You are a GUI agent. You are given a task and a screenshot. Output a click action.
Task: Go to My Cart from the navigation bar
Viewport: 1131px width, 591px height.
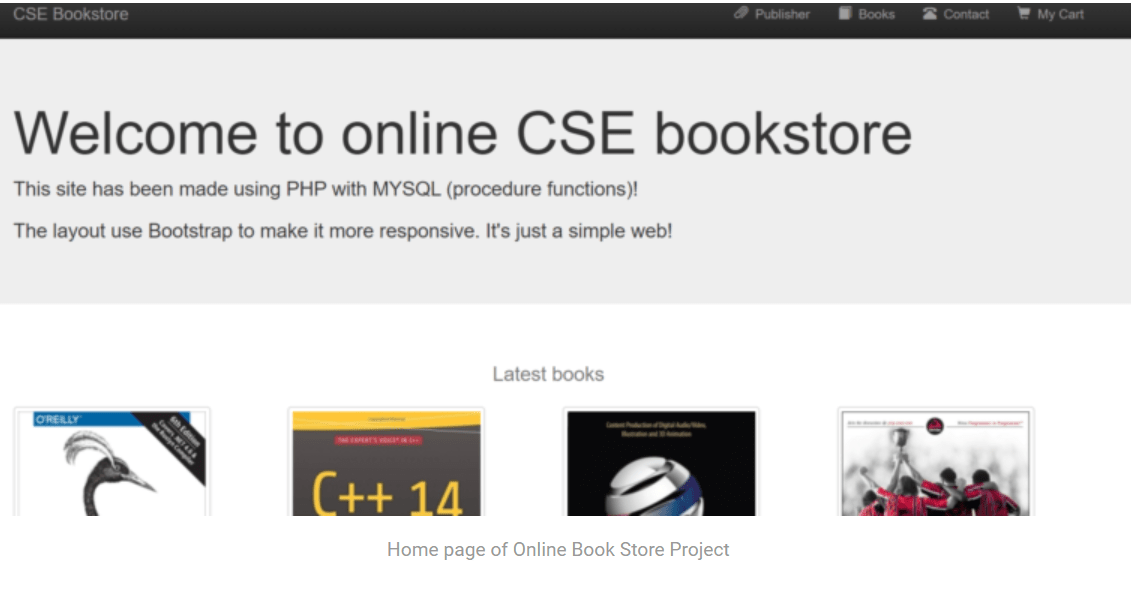pyautogui.click(x=1058, y=14)
